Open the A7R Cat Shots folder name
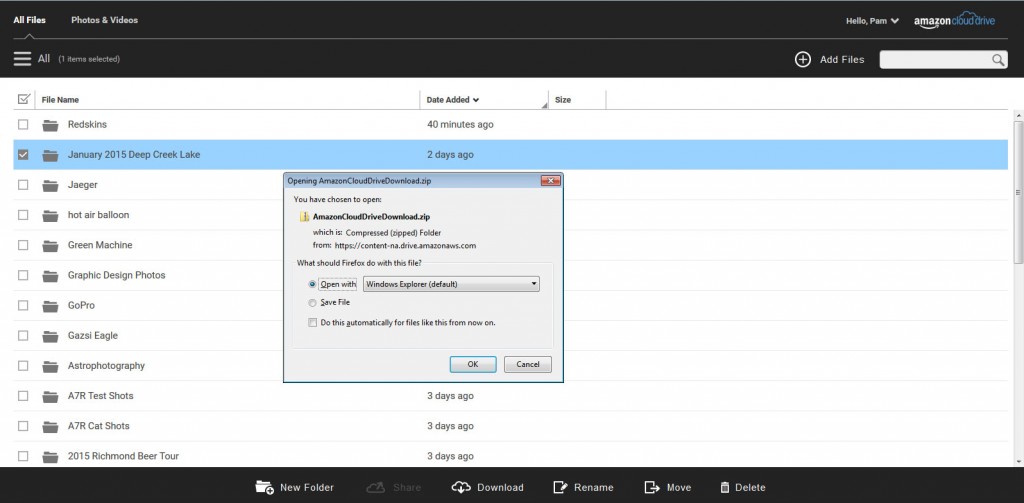1024x503 pixels. (x=99, y=426)
